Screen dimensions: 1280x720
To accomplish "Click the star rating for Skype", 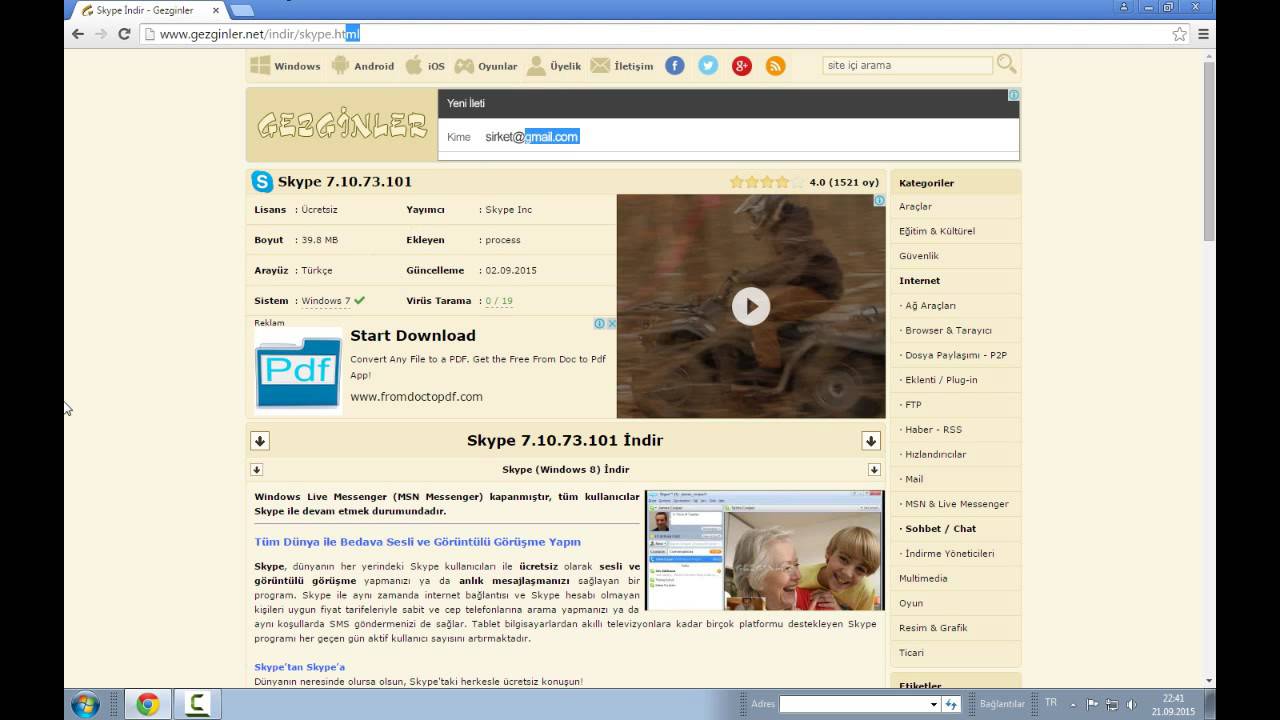I will 766,182.
